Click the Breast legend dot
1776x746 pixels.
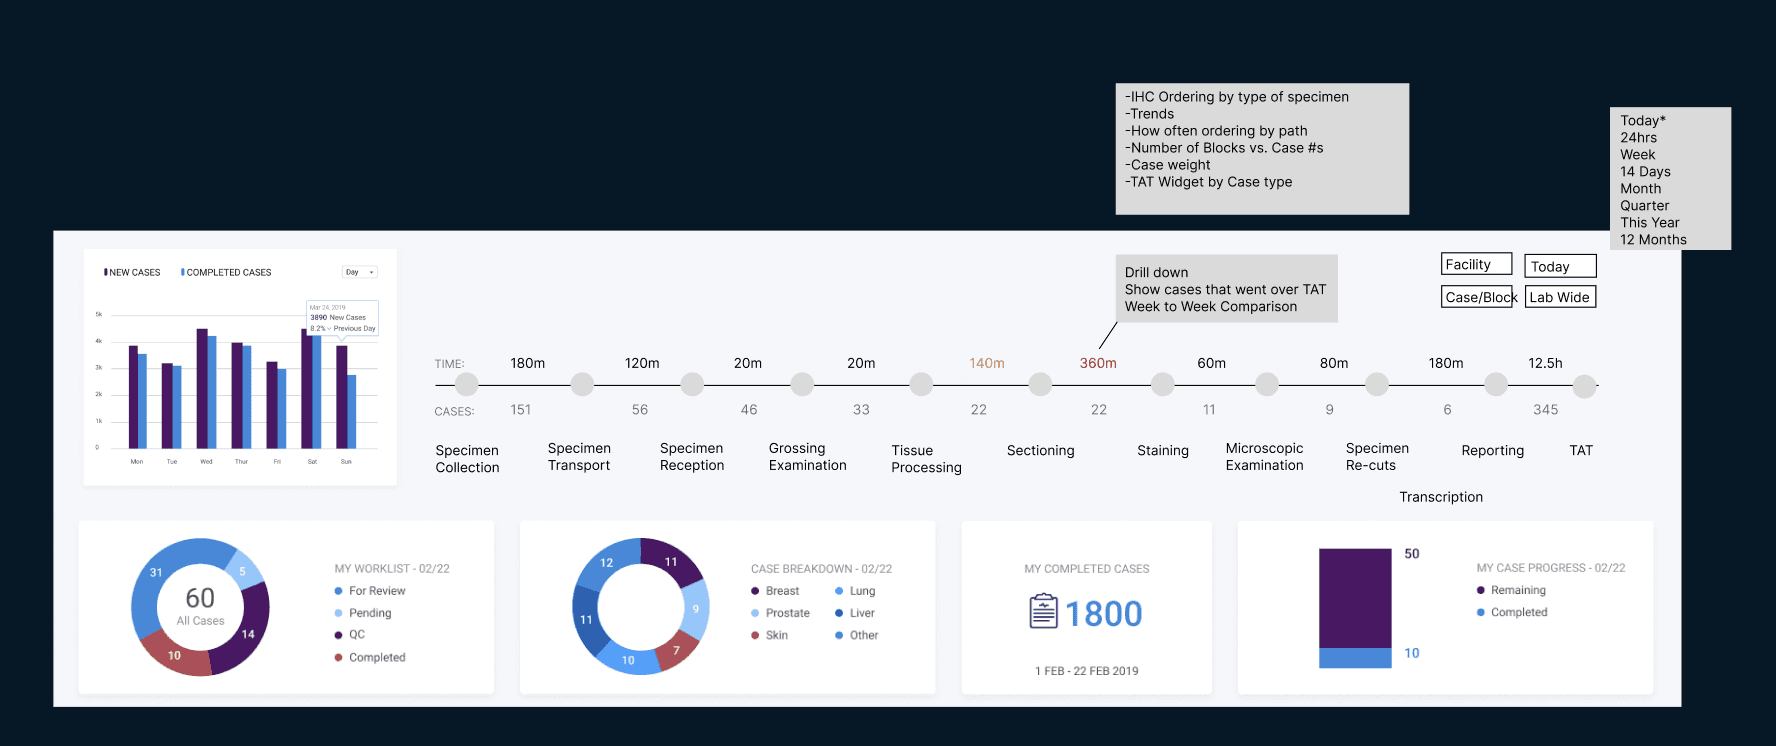[755, 591]
